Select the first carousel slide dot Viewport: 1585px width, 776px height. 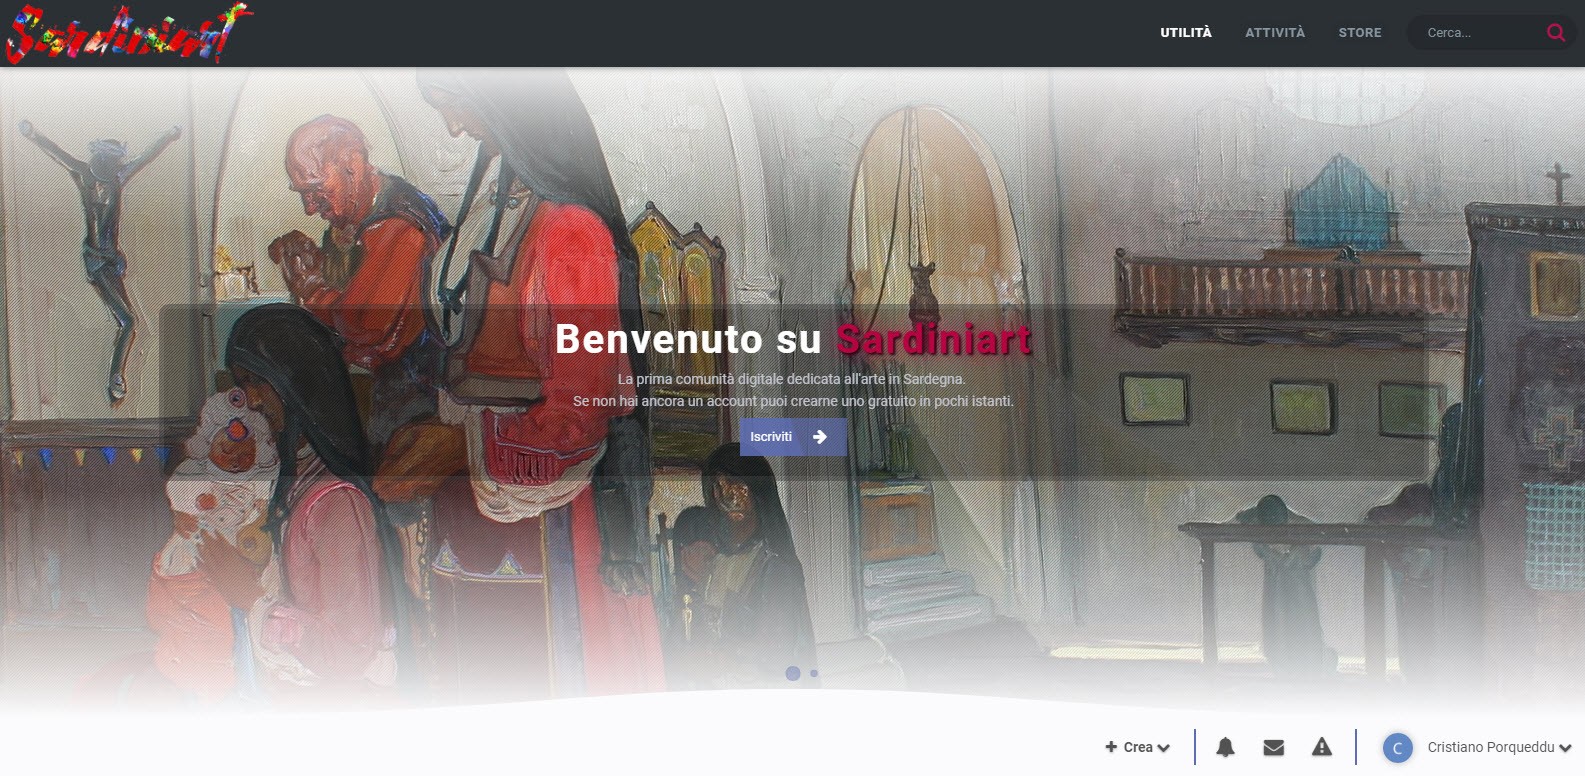click(x=793, y=673)
